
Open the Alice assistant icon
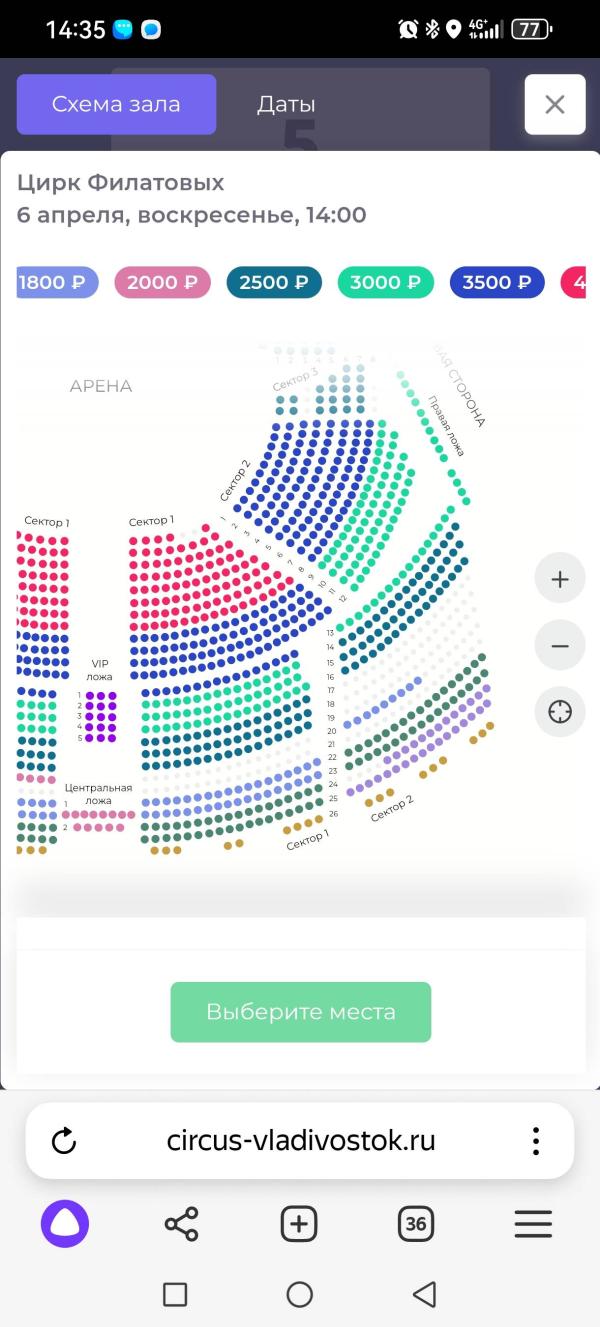pos(65,1223)
